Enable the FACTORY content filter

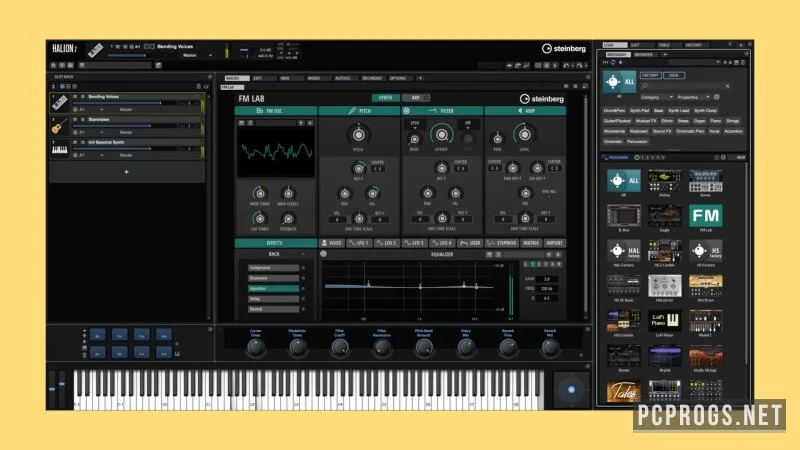[651, 76]
